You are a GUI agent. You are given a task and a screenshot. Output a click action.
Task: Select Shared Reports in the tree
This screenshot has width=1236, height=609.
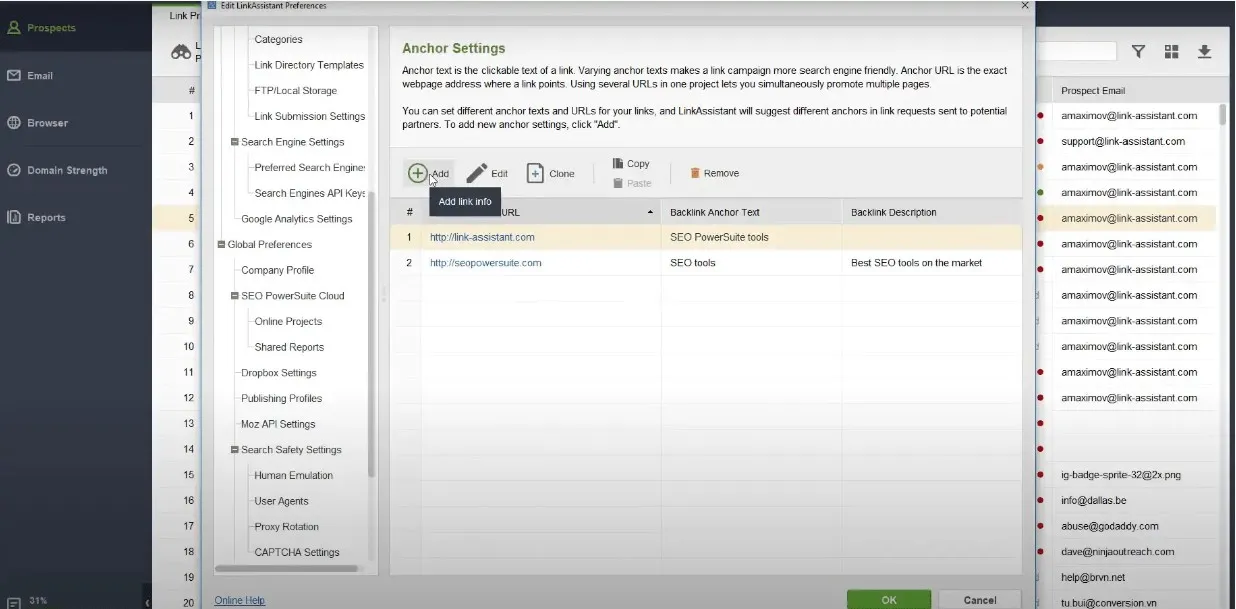point(289,347)
